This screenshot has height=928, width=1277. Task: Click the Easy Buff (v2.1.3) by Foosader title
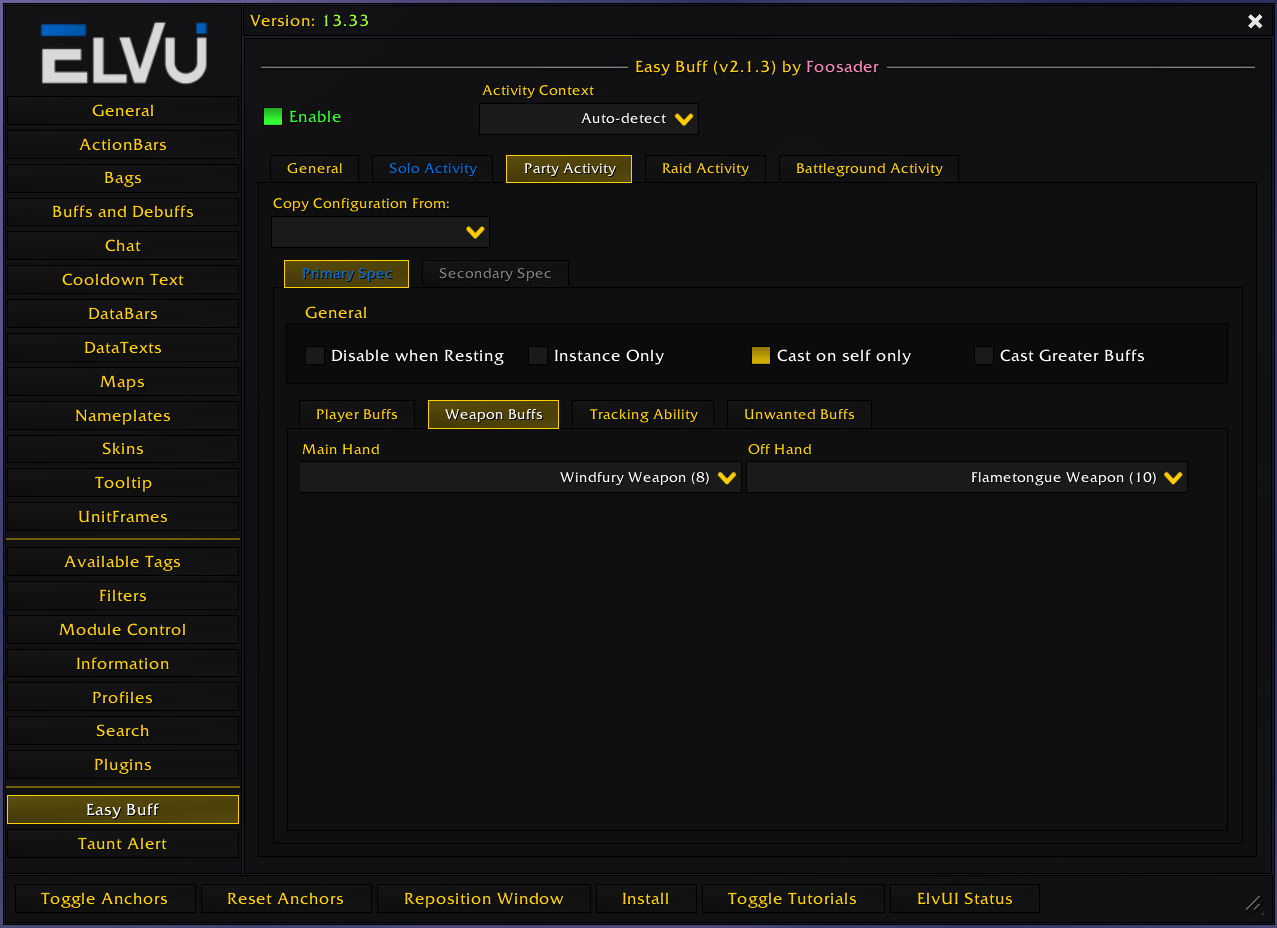(x=757, y=67)
